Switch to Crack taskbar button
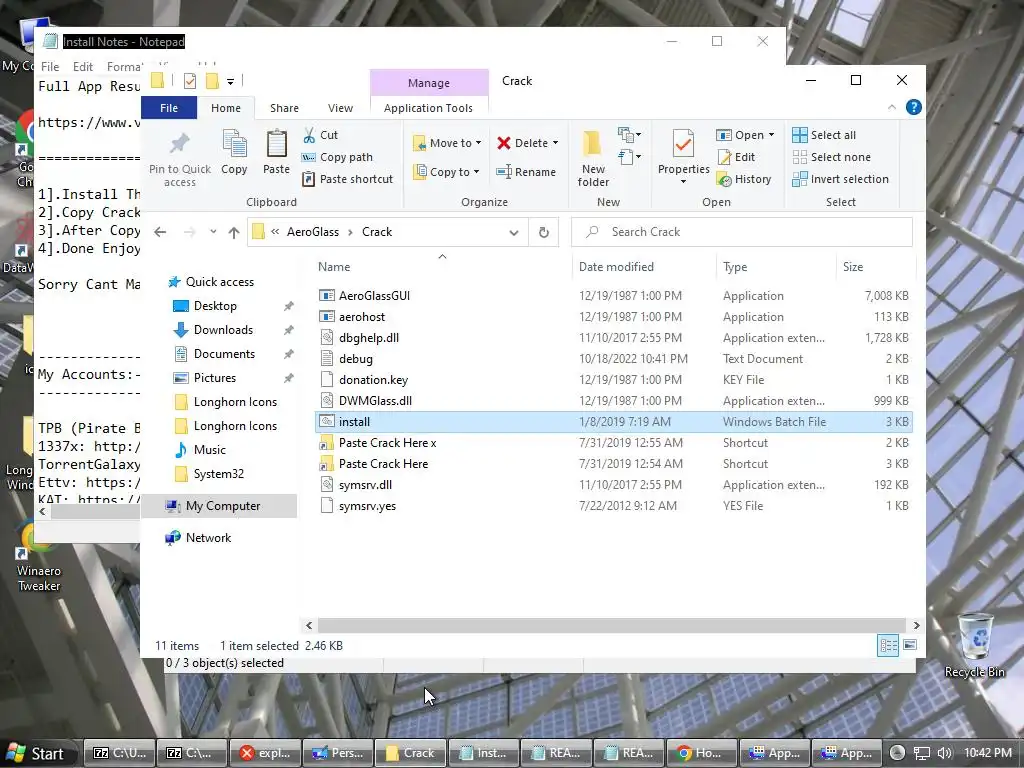Image resolution: width=1024 pixels, height=768 pixels. [409, 753]
